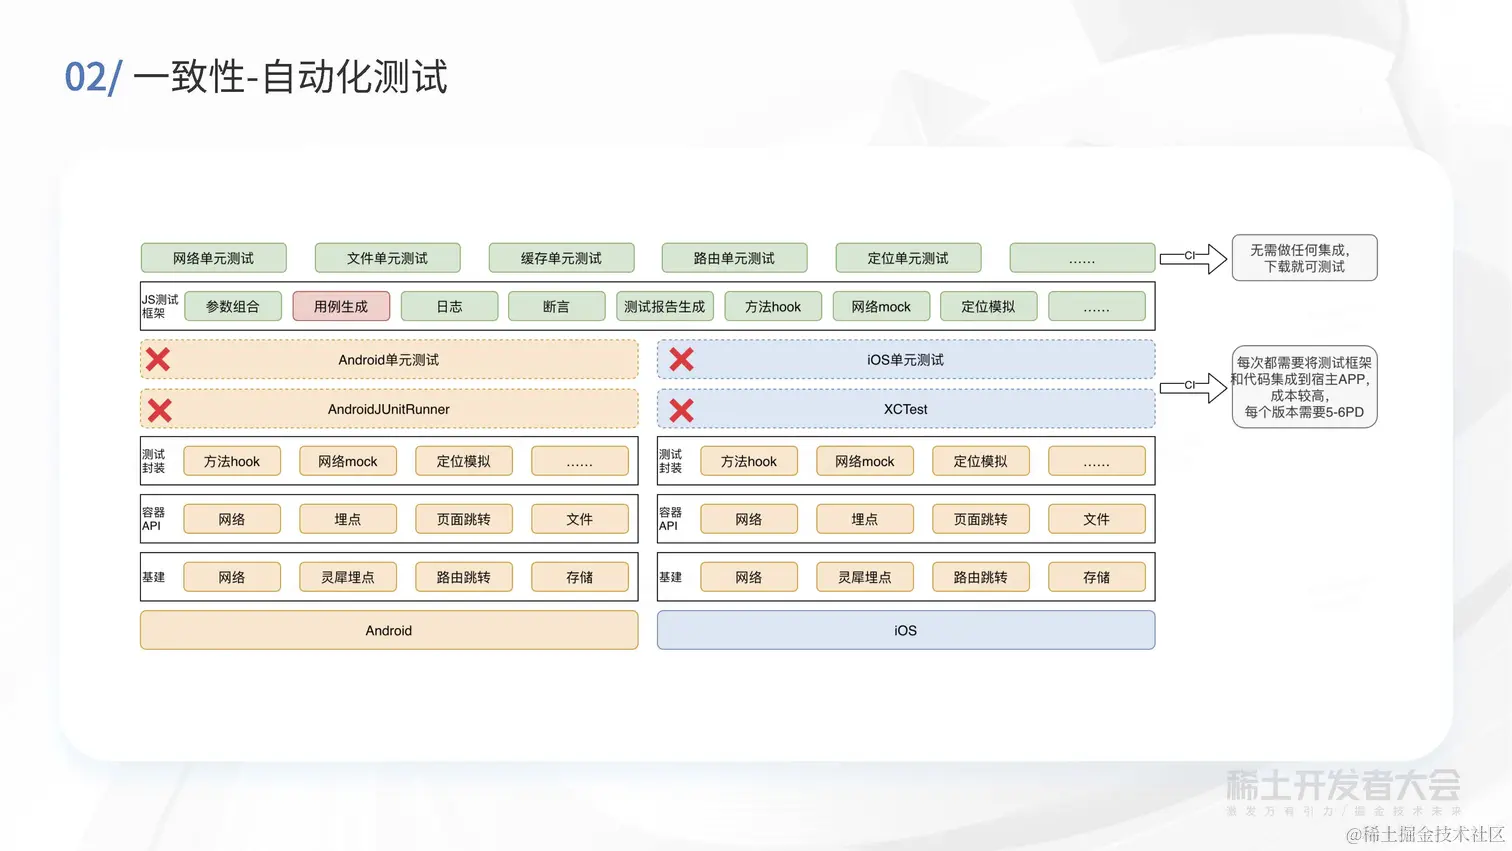The image size is (1512, 851).
Task: Click the Android-side 基建 label
Action: (x=153, y=577)
